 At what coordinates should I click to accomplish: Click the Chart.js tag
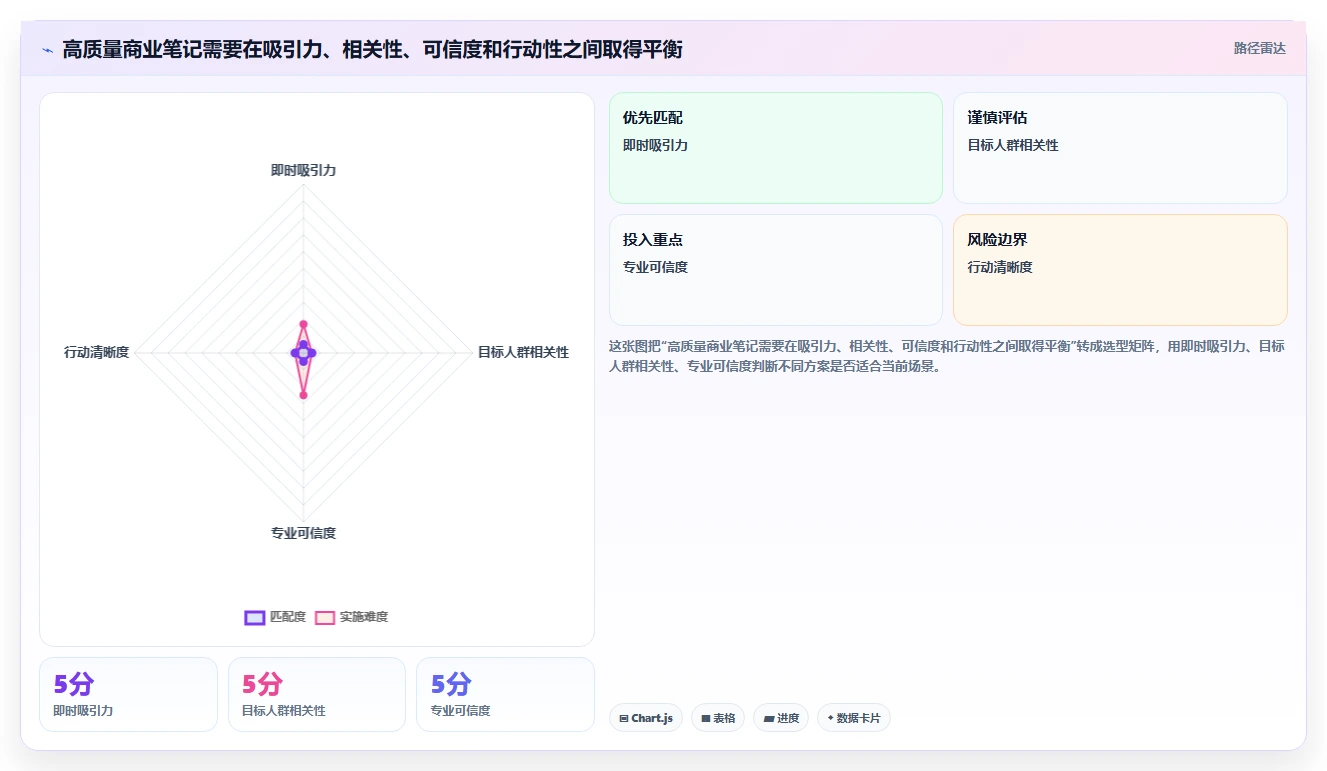pos(646,718)
